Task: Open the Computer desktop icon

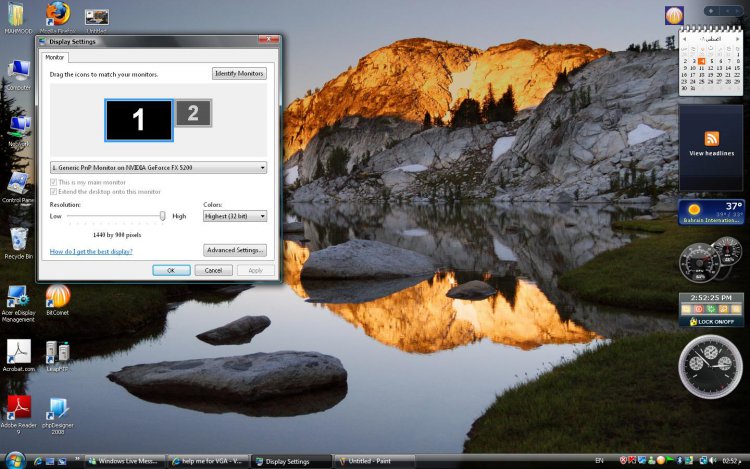Action: (19, 75)
